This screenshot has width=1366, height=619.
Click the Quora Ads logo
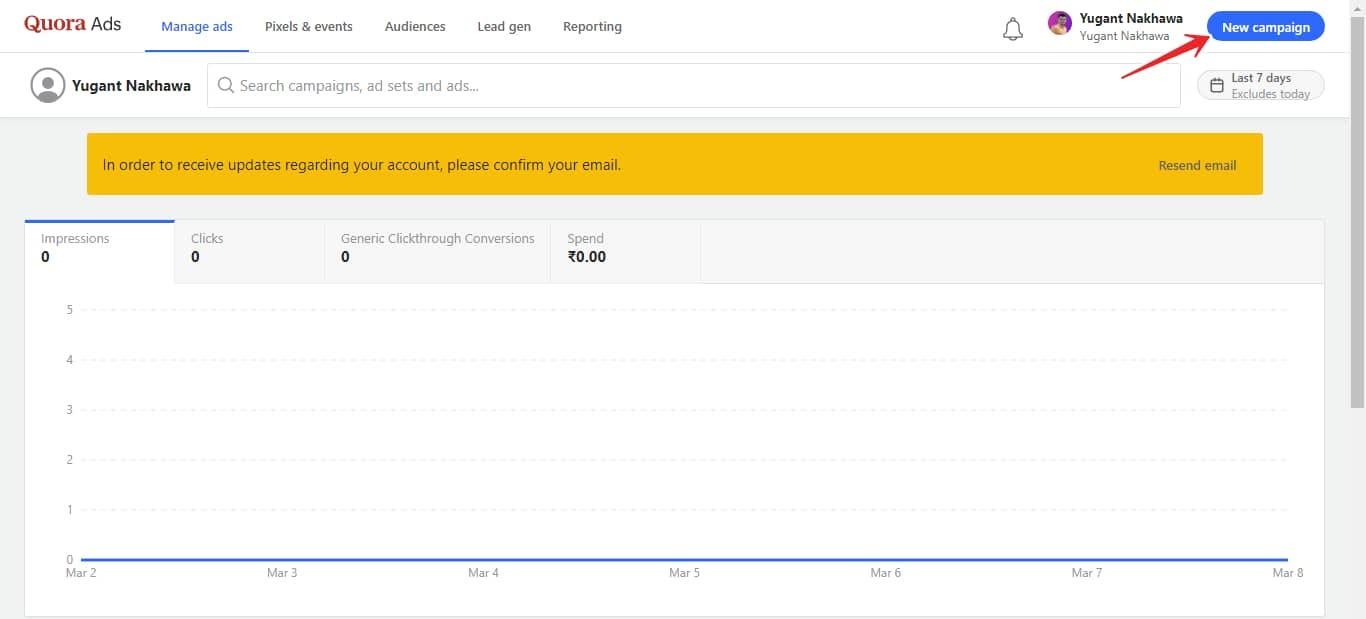(x=72, y=24)
